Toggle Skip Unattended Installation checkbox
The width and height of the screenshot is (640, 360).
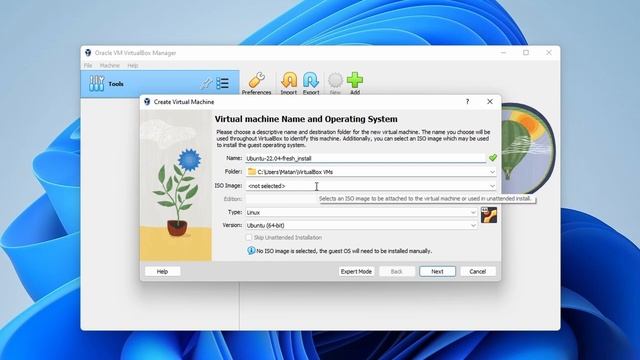tap(249, 237)
